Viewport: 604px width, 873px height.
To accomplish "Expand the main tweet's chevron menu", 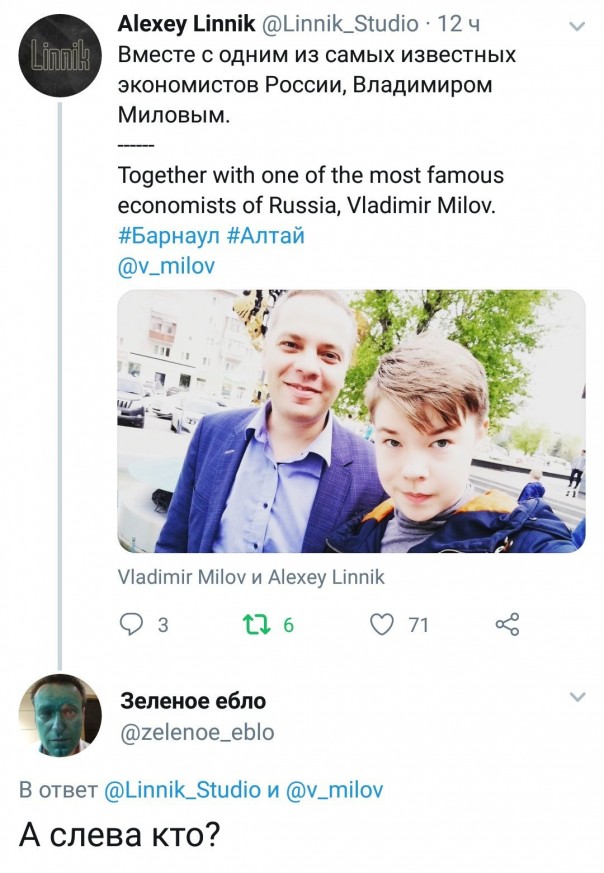I will pyautogui.click(x=577, y=26).
